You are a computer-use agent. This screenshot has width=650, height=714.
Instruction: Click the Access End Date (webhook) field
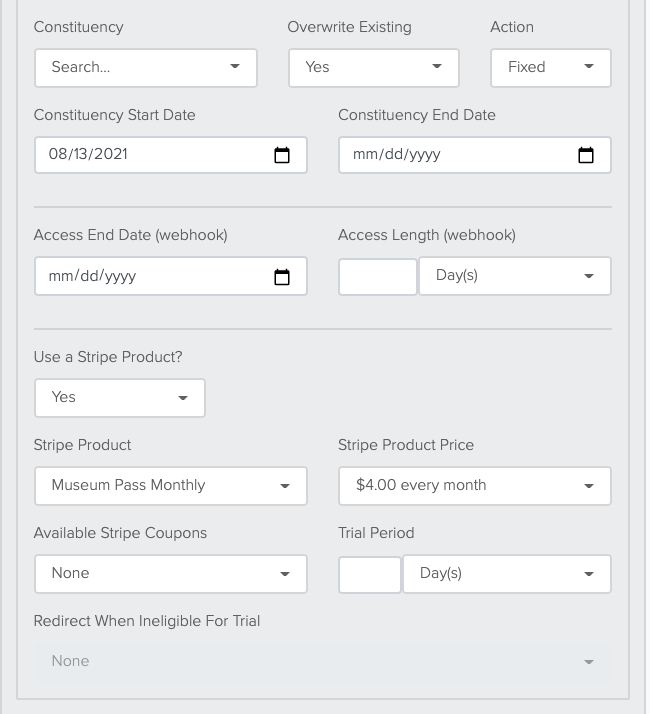pos(171,276)
